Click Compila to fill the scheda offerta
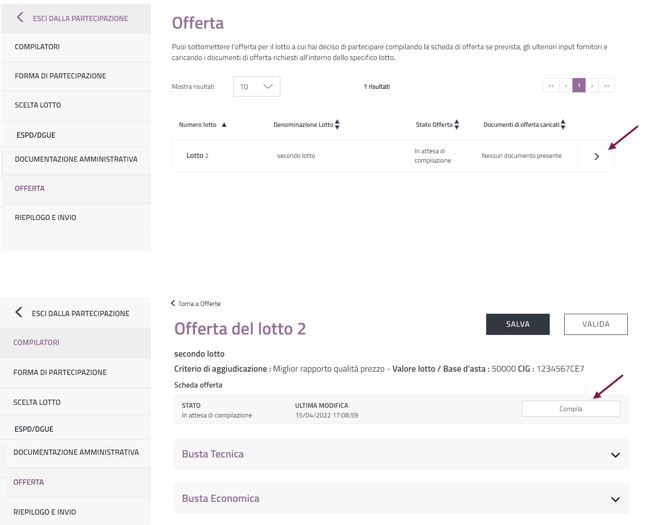 [570, 409]
